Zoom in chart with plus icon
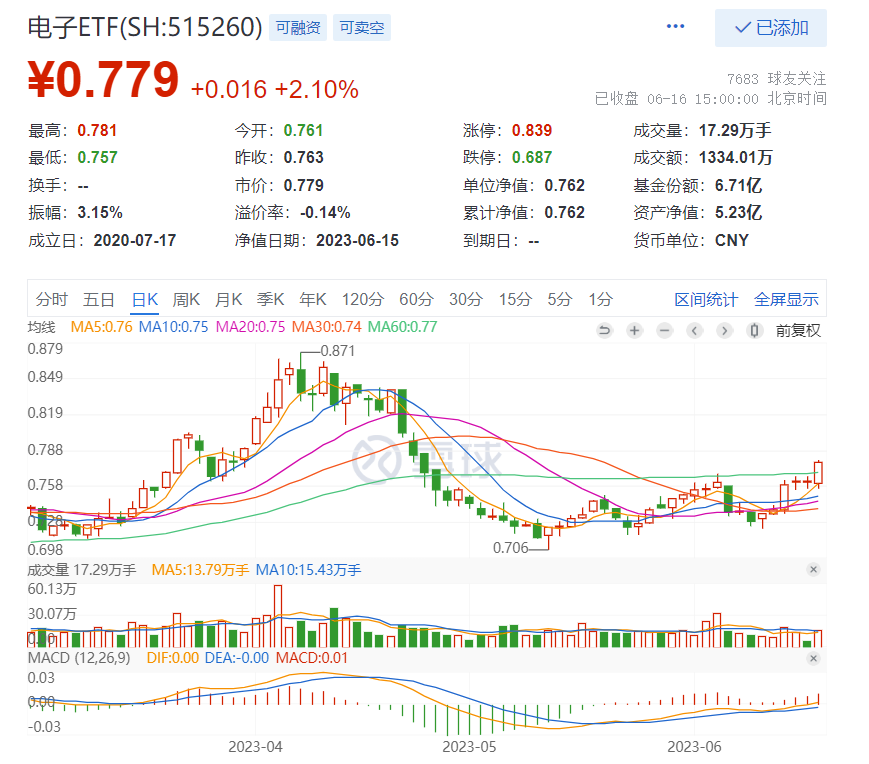Image resolution: width=869 pixels, height=764 pixels. [x=634, y=331]
